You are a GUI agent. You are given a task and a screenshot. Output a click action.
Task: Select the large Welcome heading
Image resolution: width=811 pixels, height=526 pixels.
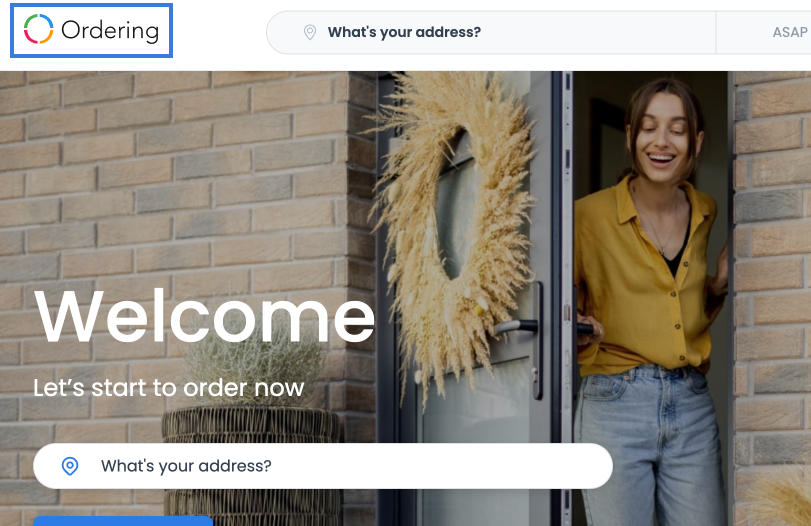(204, 317)
